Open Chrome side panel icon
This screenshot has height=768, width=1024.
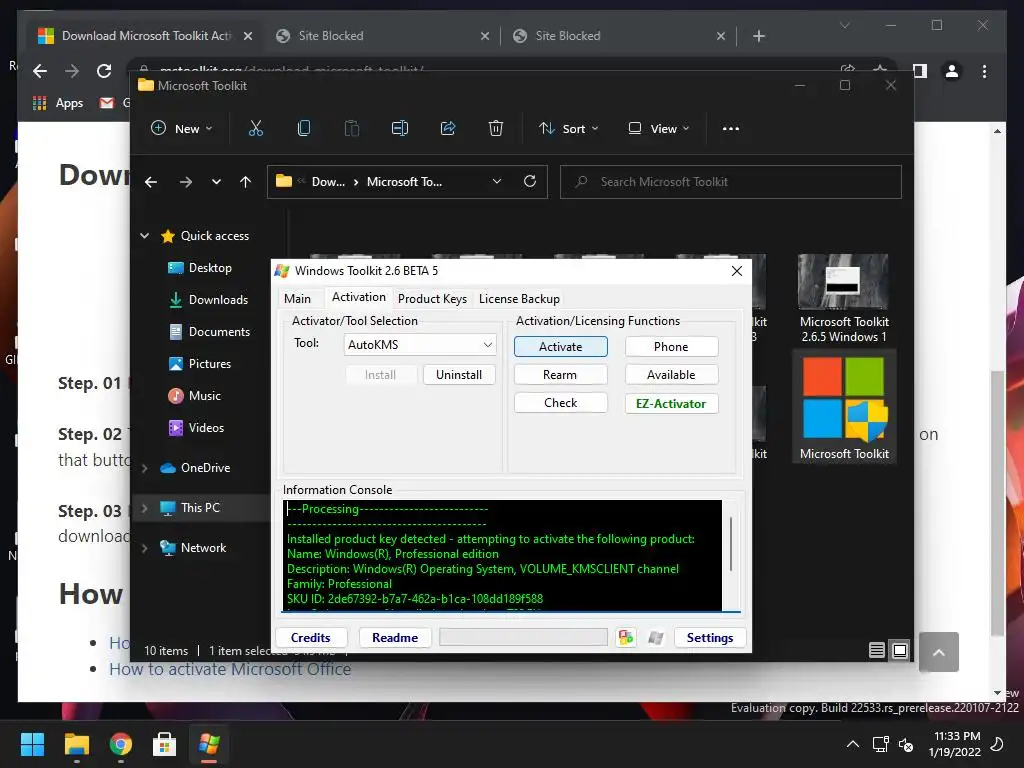tap(920, 71)
